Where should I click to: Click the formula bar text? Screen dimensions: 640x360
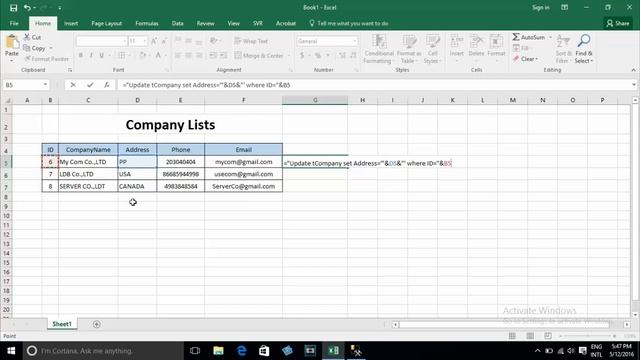pos(207,85)
